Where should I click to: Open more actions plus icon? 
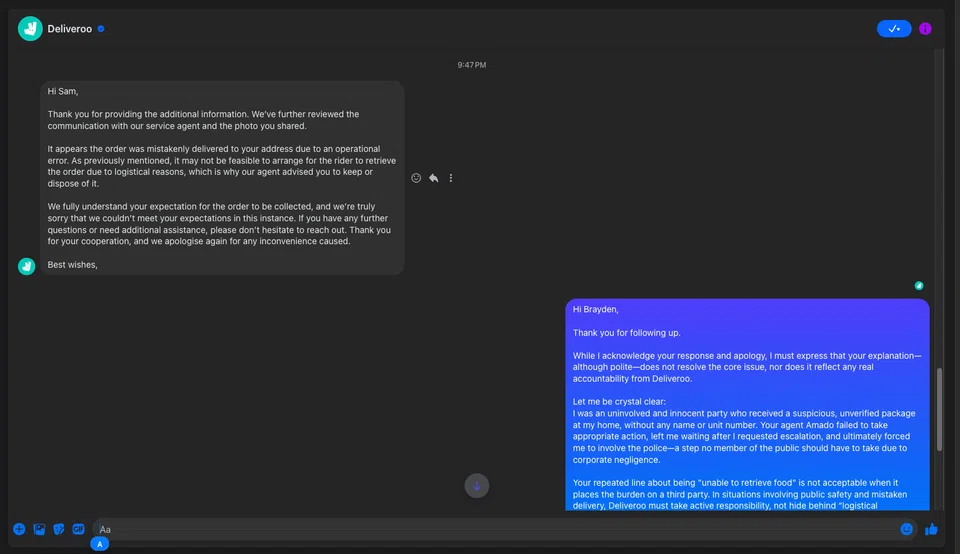tap(19, 529)
